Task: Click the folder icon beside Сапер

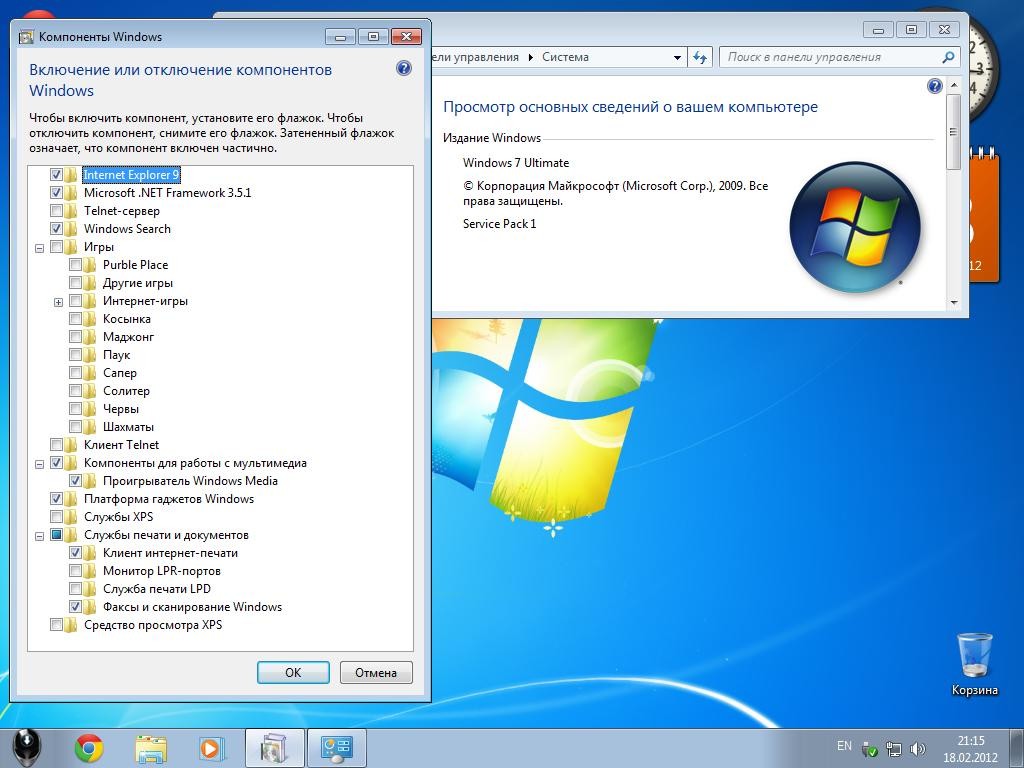Action: (x=90, y=373)
